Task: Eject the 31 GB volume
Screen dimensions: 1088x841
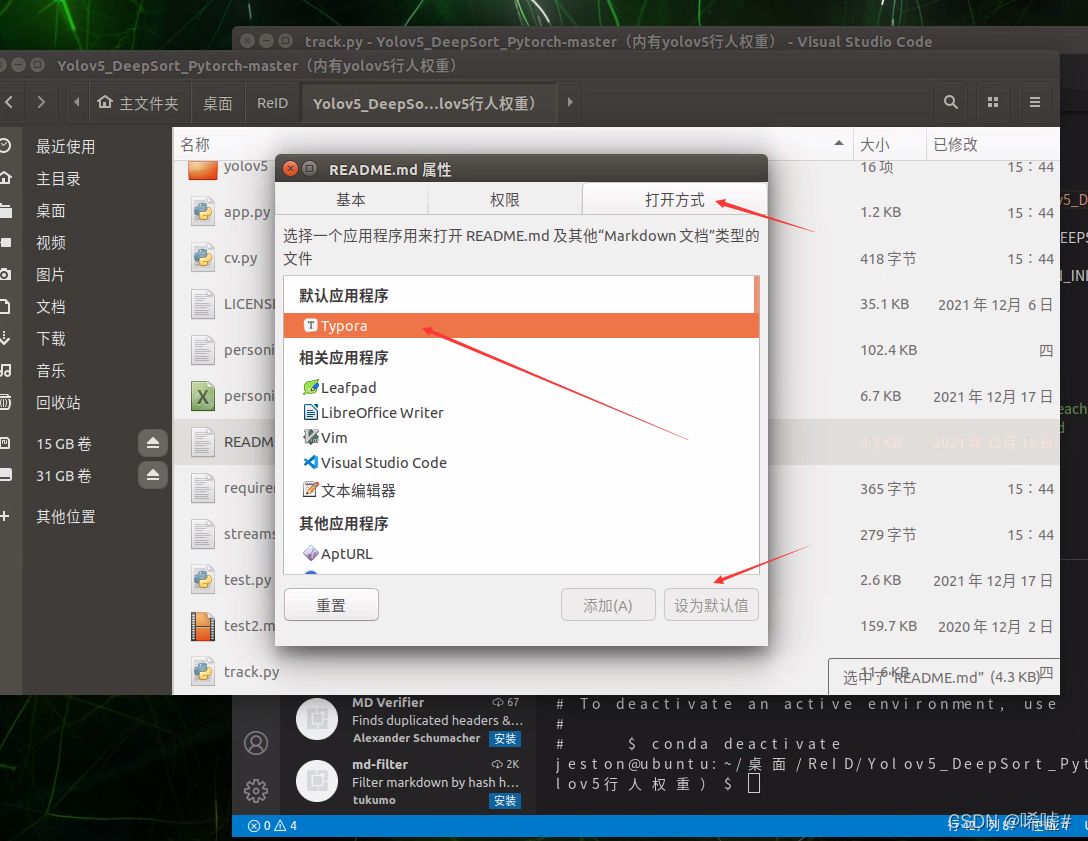Action: tap(153, 475)
